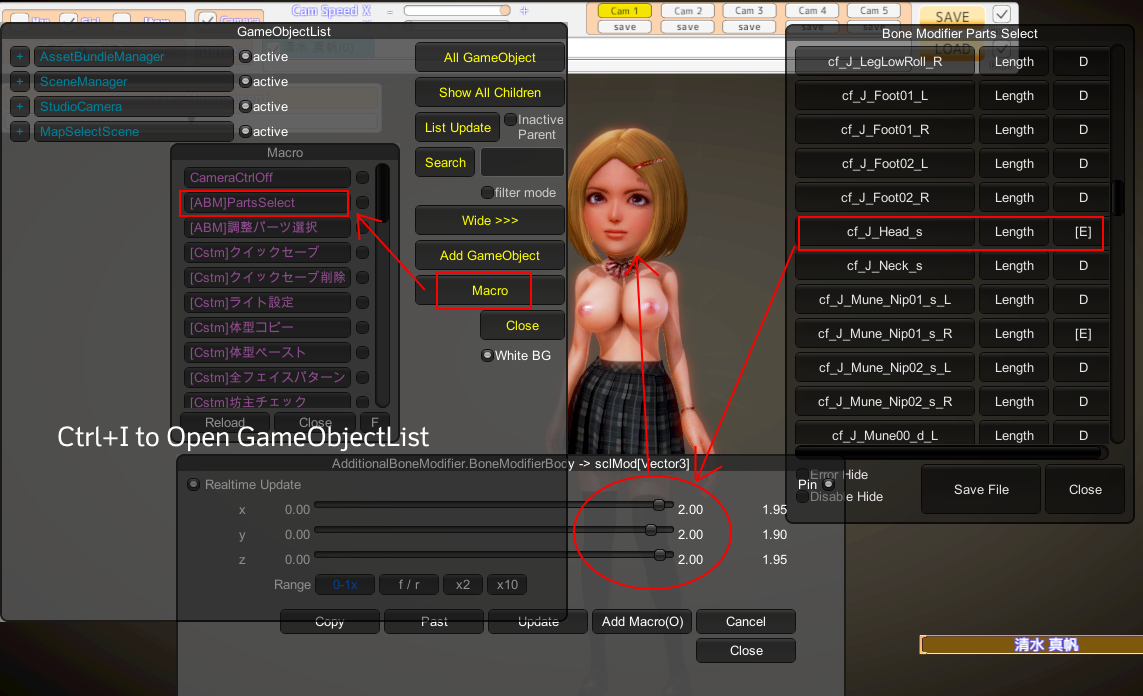Toggle [E] state for cf_J_Head_s

point(1083,232)
